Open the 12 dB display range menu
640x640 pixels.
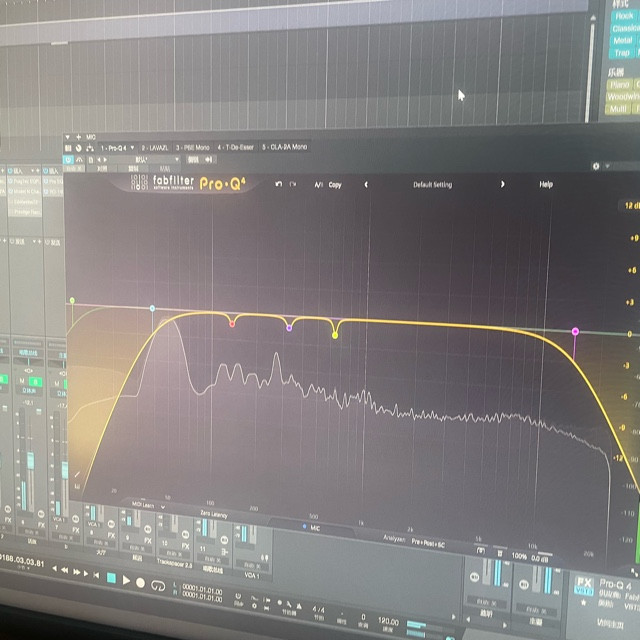click(x=631, y=206)
